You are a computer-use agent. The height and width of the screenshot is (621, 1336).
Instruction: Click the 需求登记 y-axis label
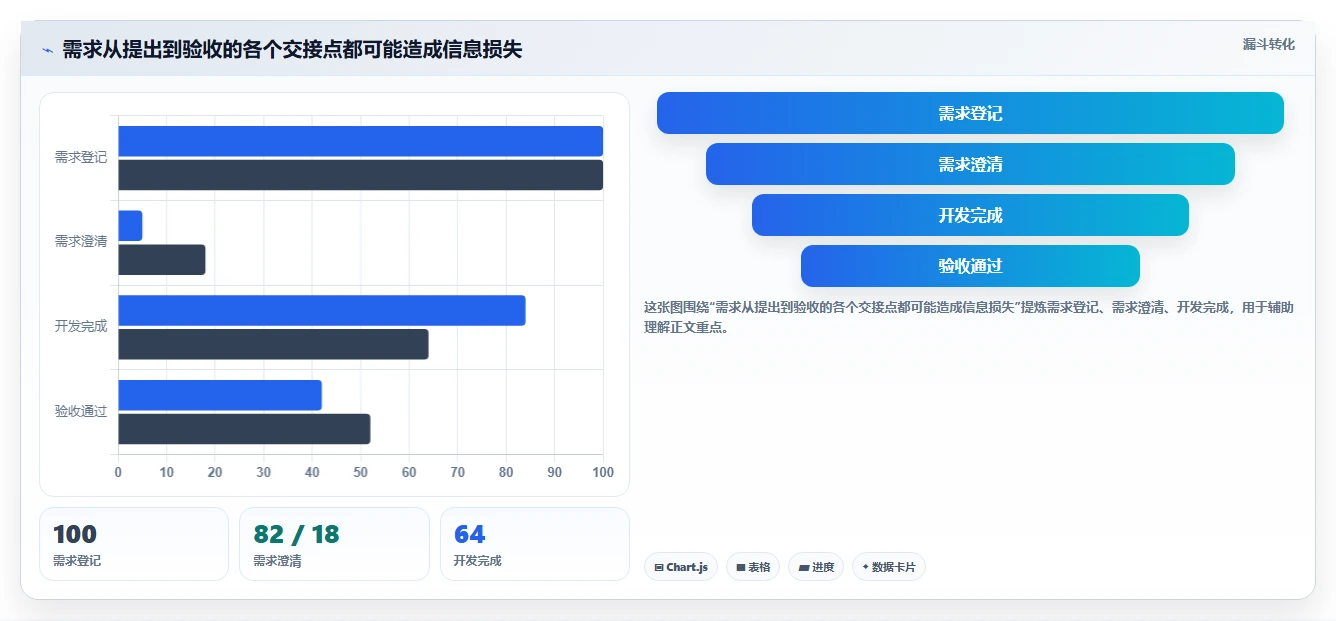80,158
